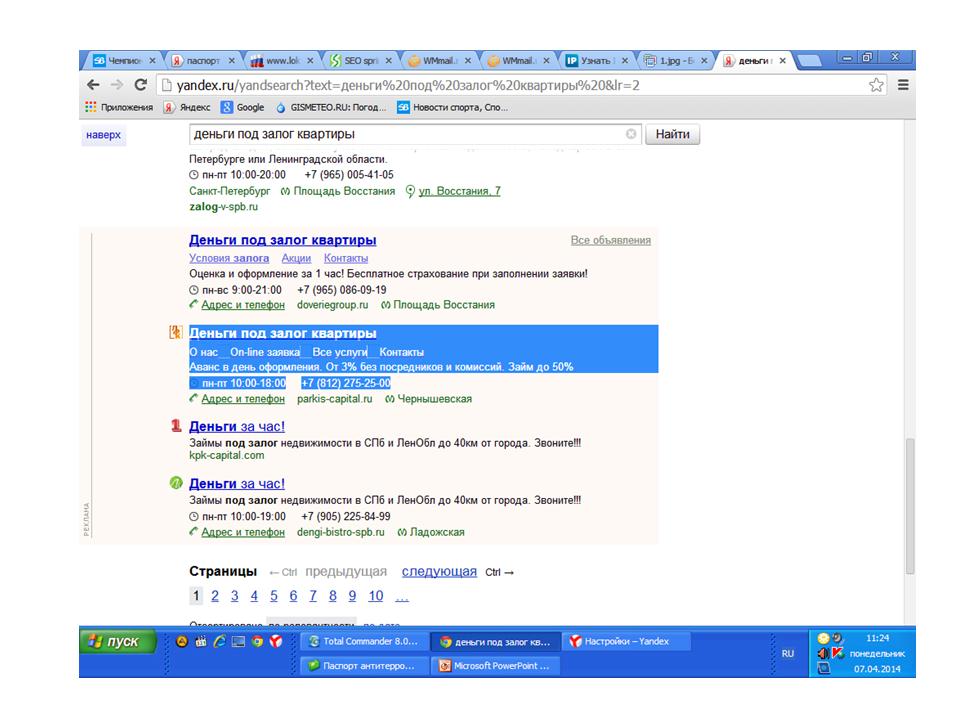This screenshot has height=720, width=960.
Task: Close the 'паспорт' browser tab
Action: coord(231,61)
